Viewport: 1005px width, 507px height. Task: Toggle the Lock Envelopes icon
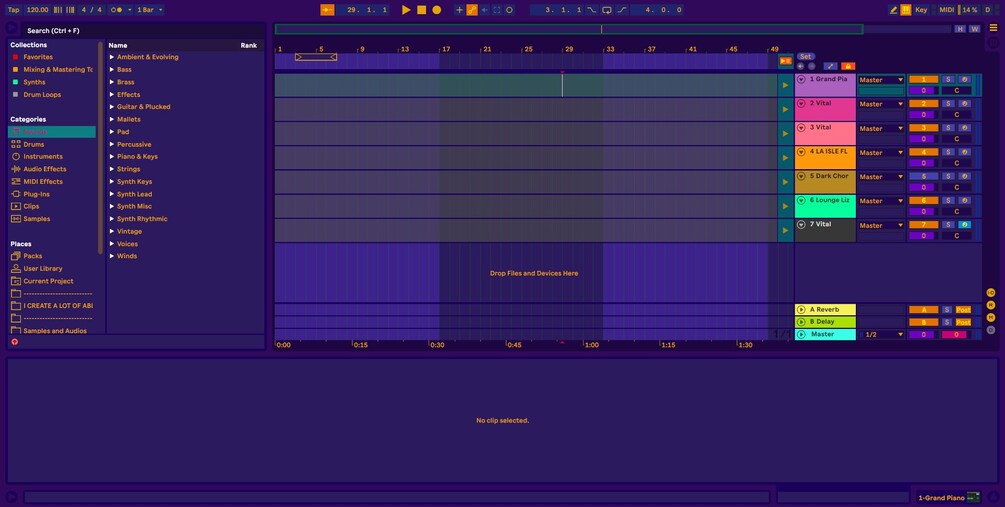[x=848, y=66]
